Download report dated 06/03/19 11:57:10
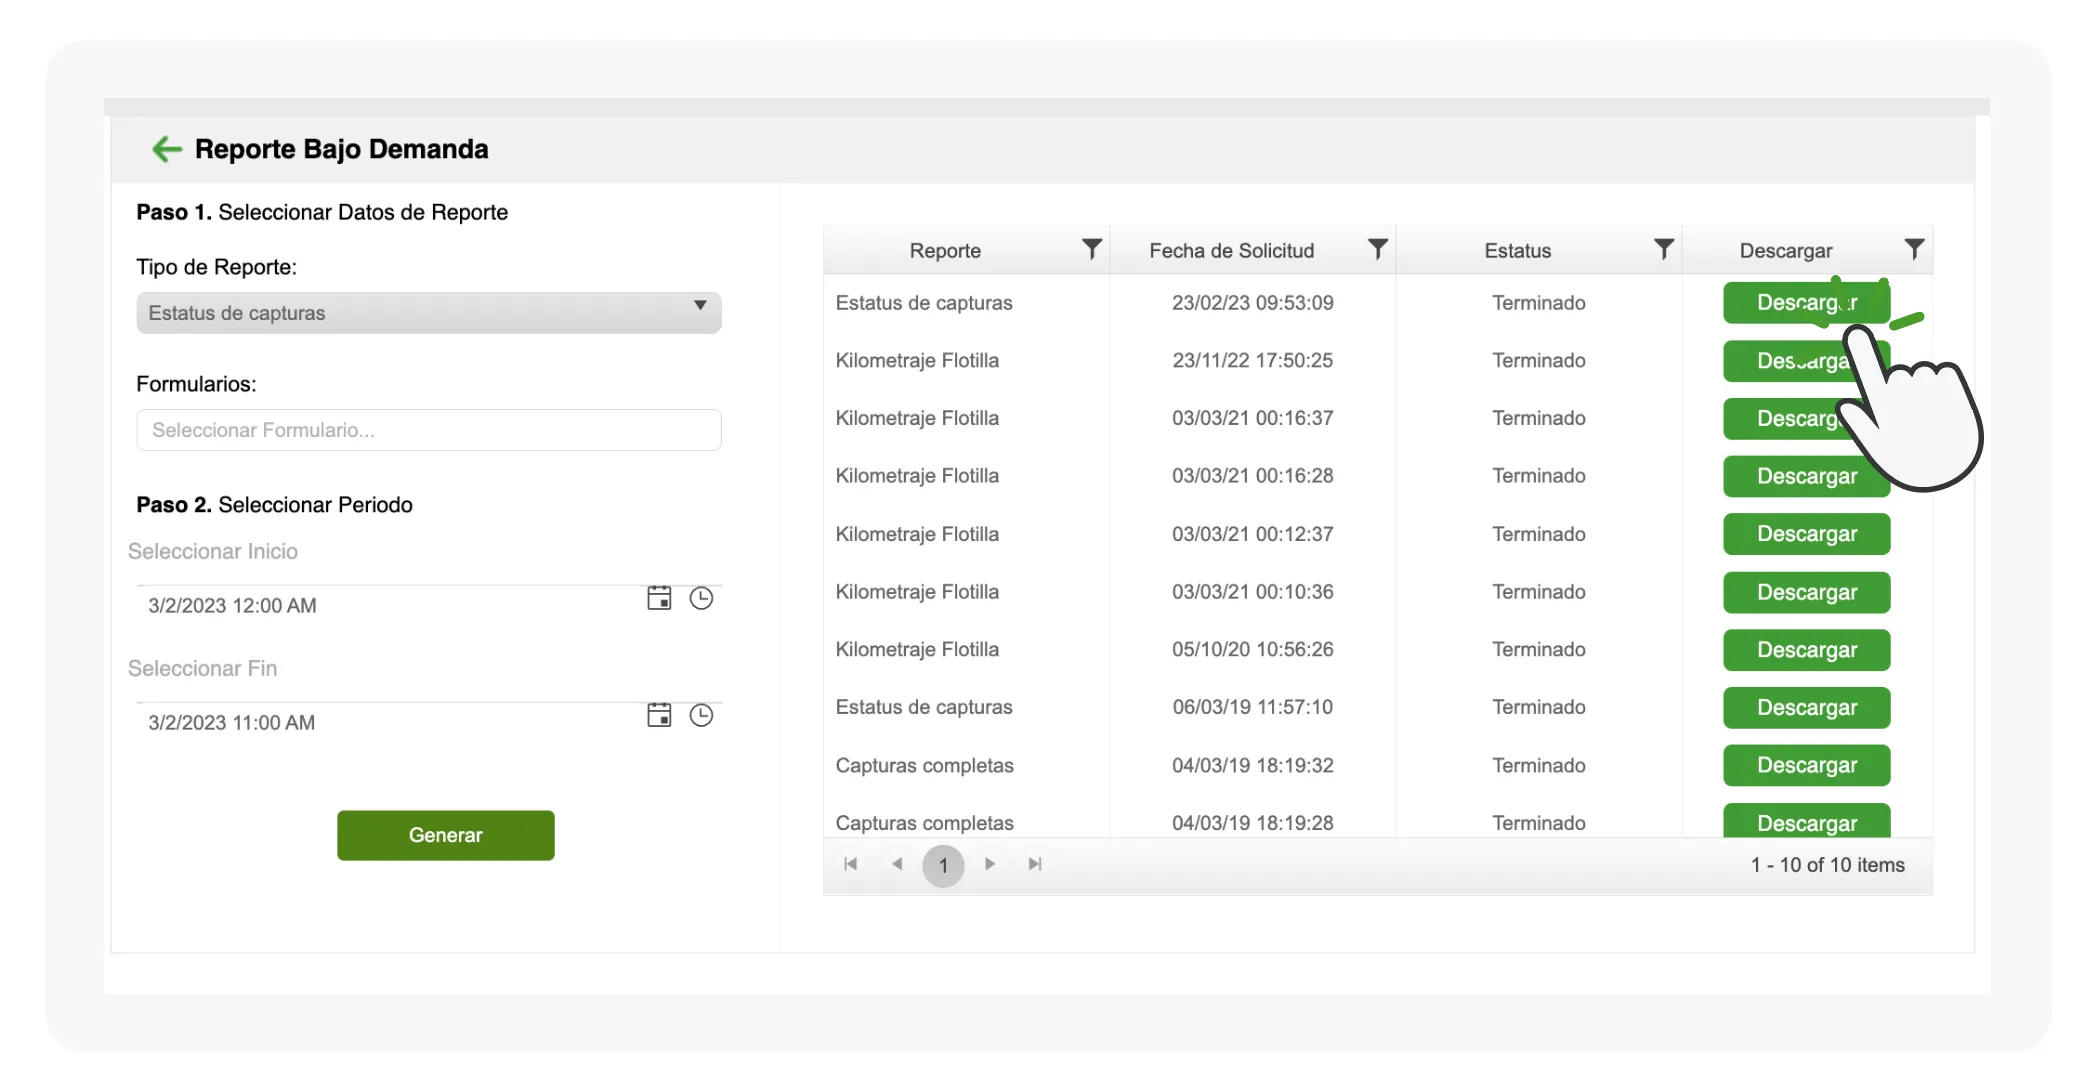Image resolution: width=2094 pixels, height=1080 pixels. coord(1806,707)
